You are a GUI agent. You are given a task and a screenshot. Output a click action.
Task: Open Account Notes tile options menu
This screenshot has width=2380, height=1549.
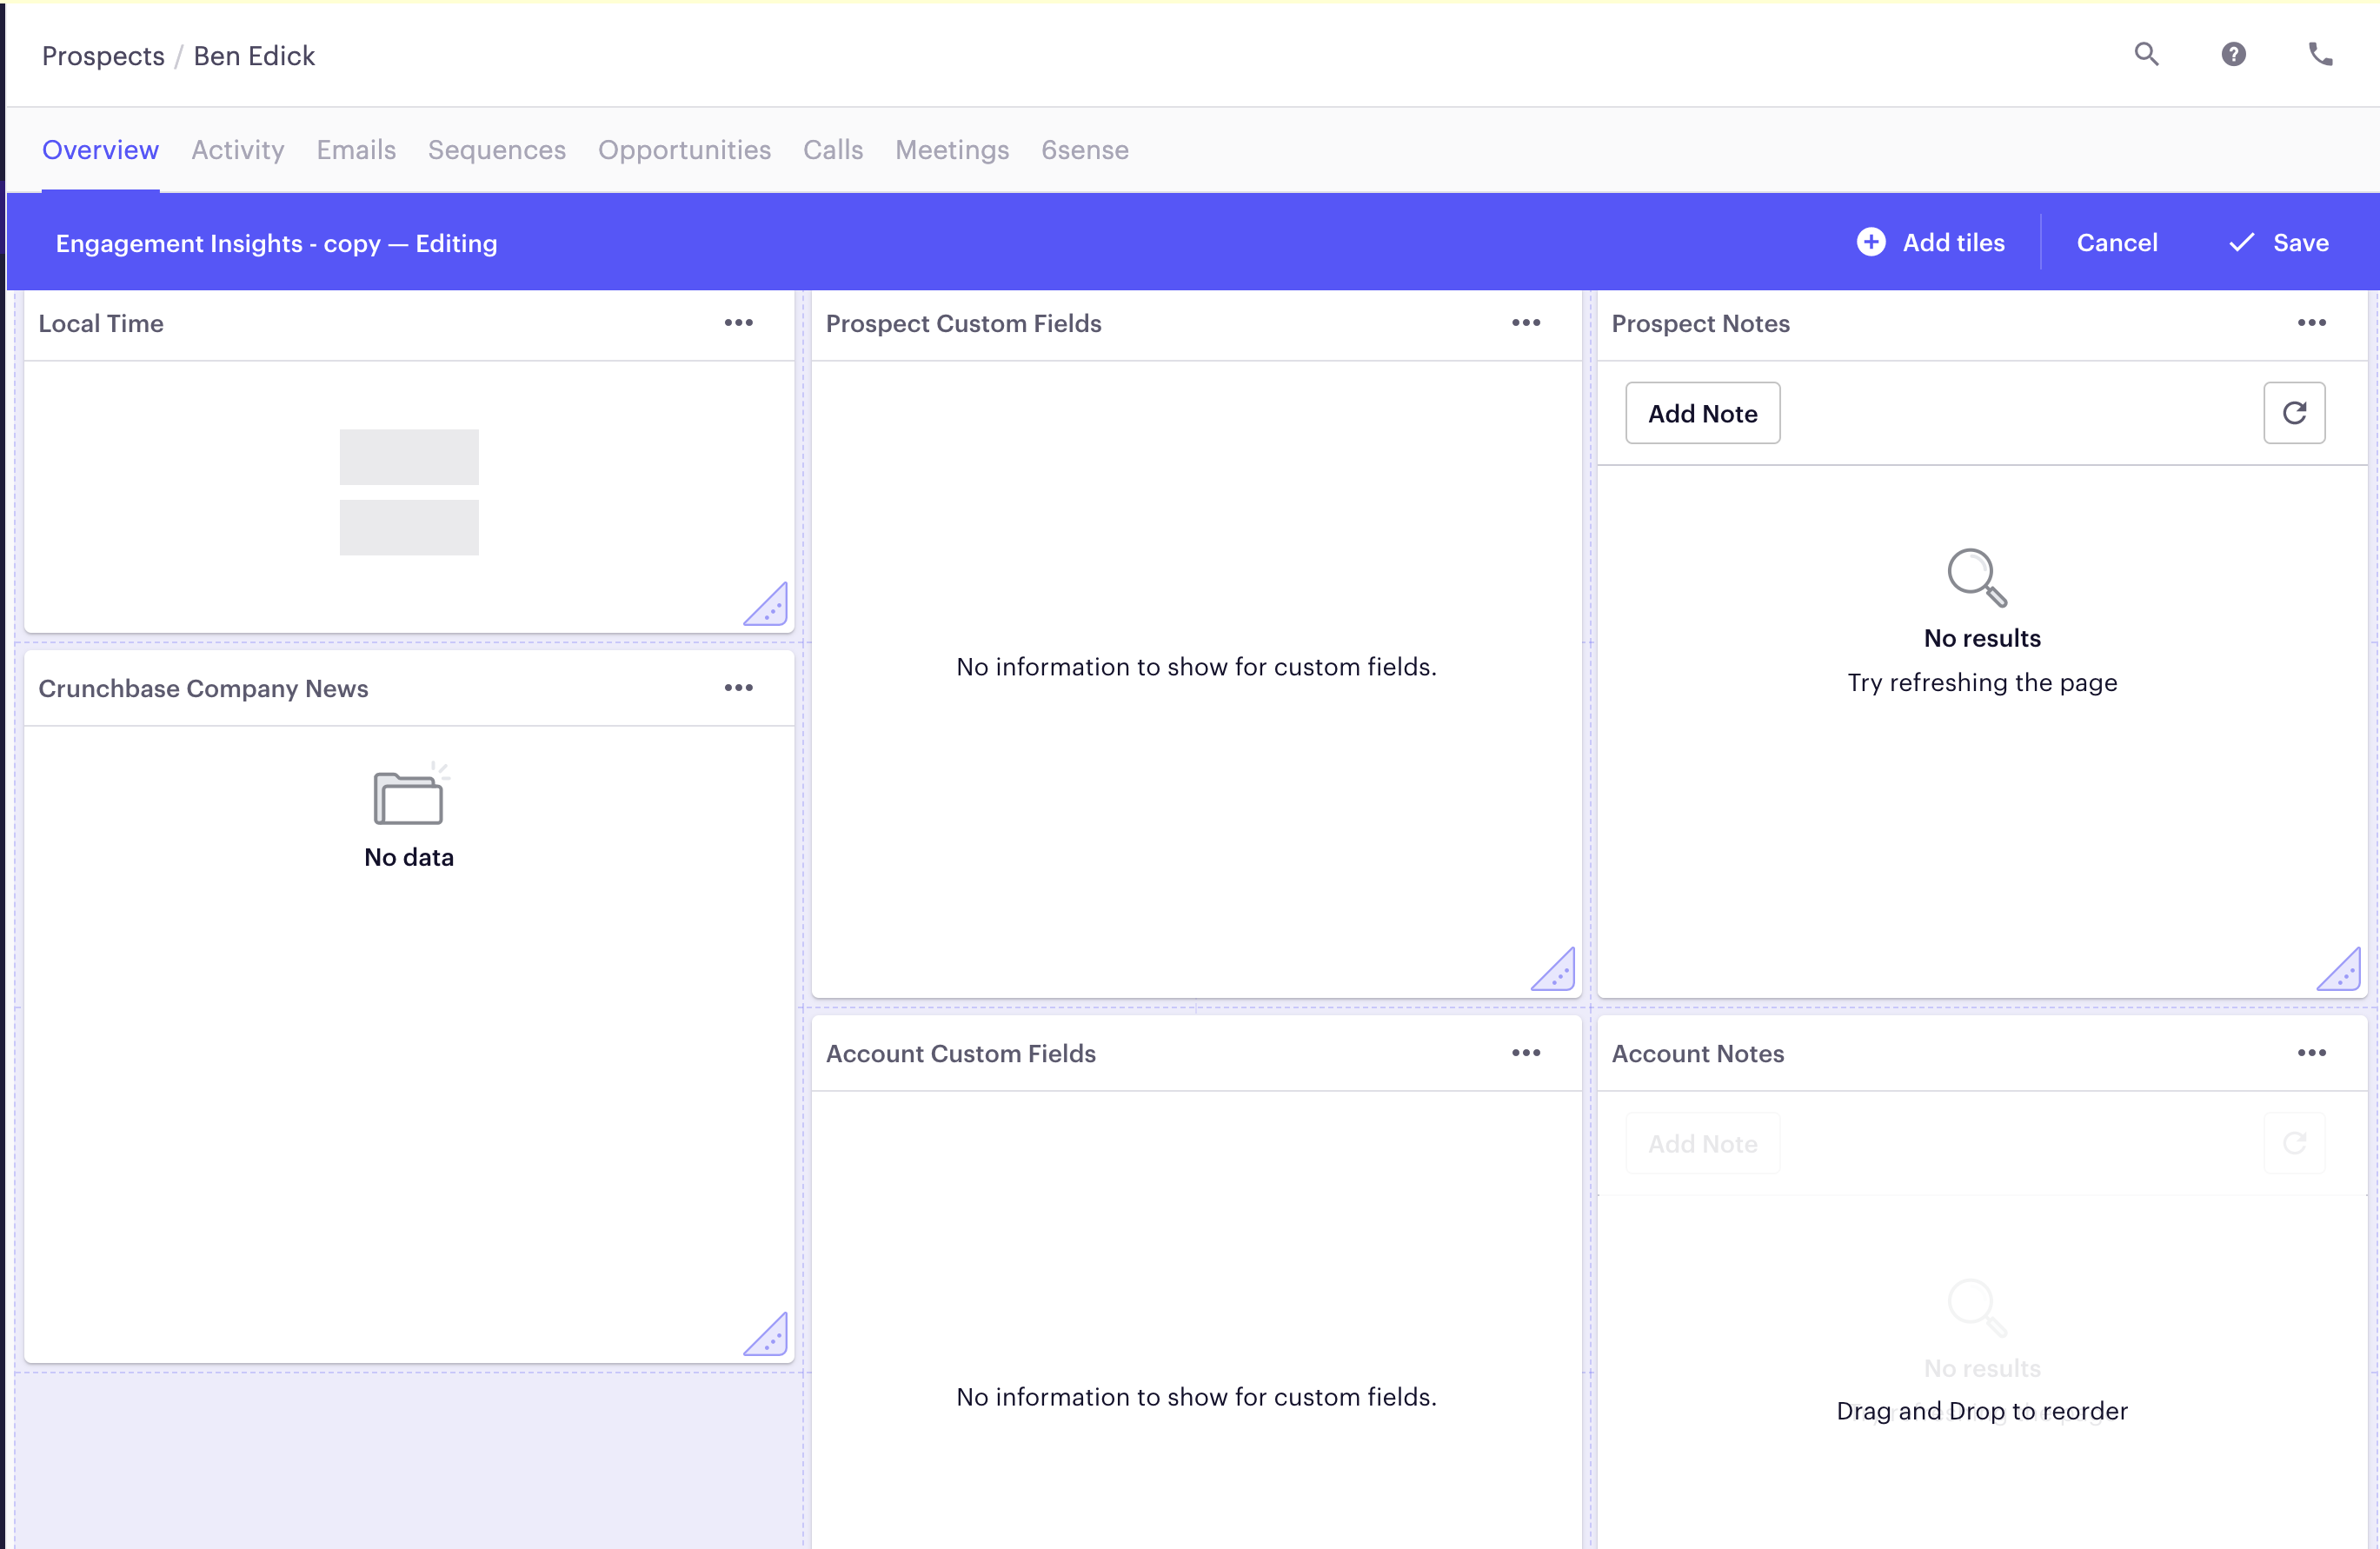(2312, 1053)
